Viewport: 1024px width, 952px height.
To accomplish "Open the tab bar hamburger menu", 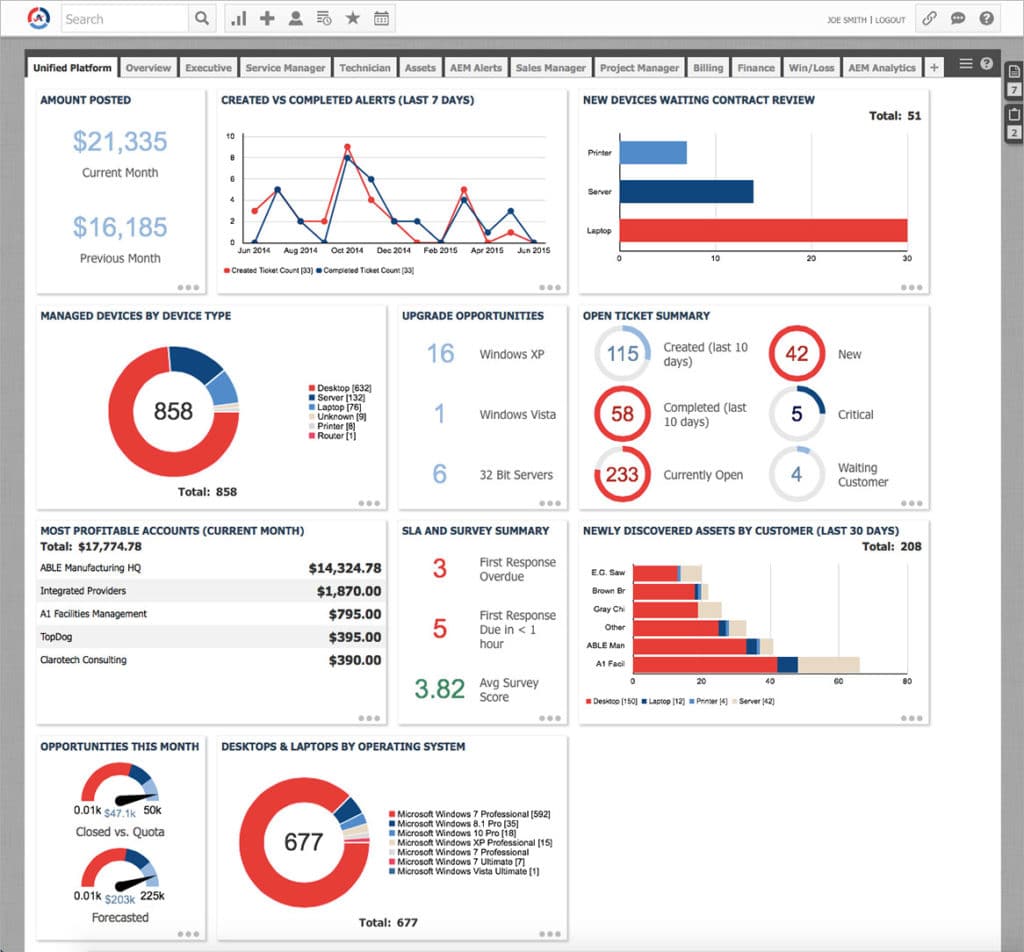I will click(x=966, y=64).
